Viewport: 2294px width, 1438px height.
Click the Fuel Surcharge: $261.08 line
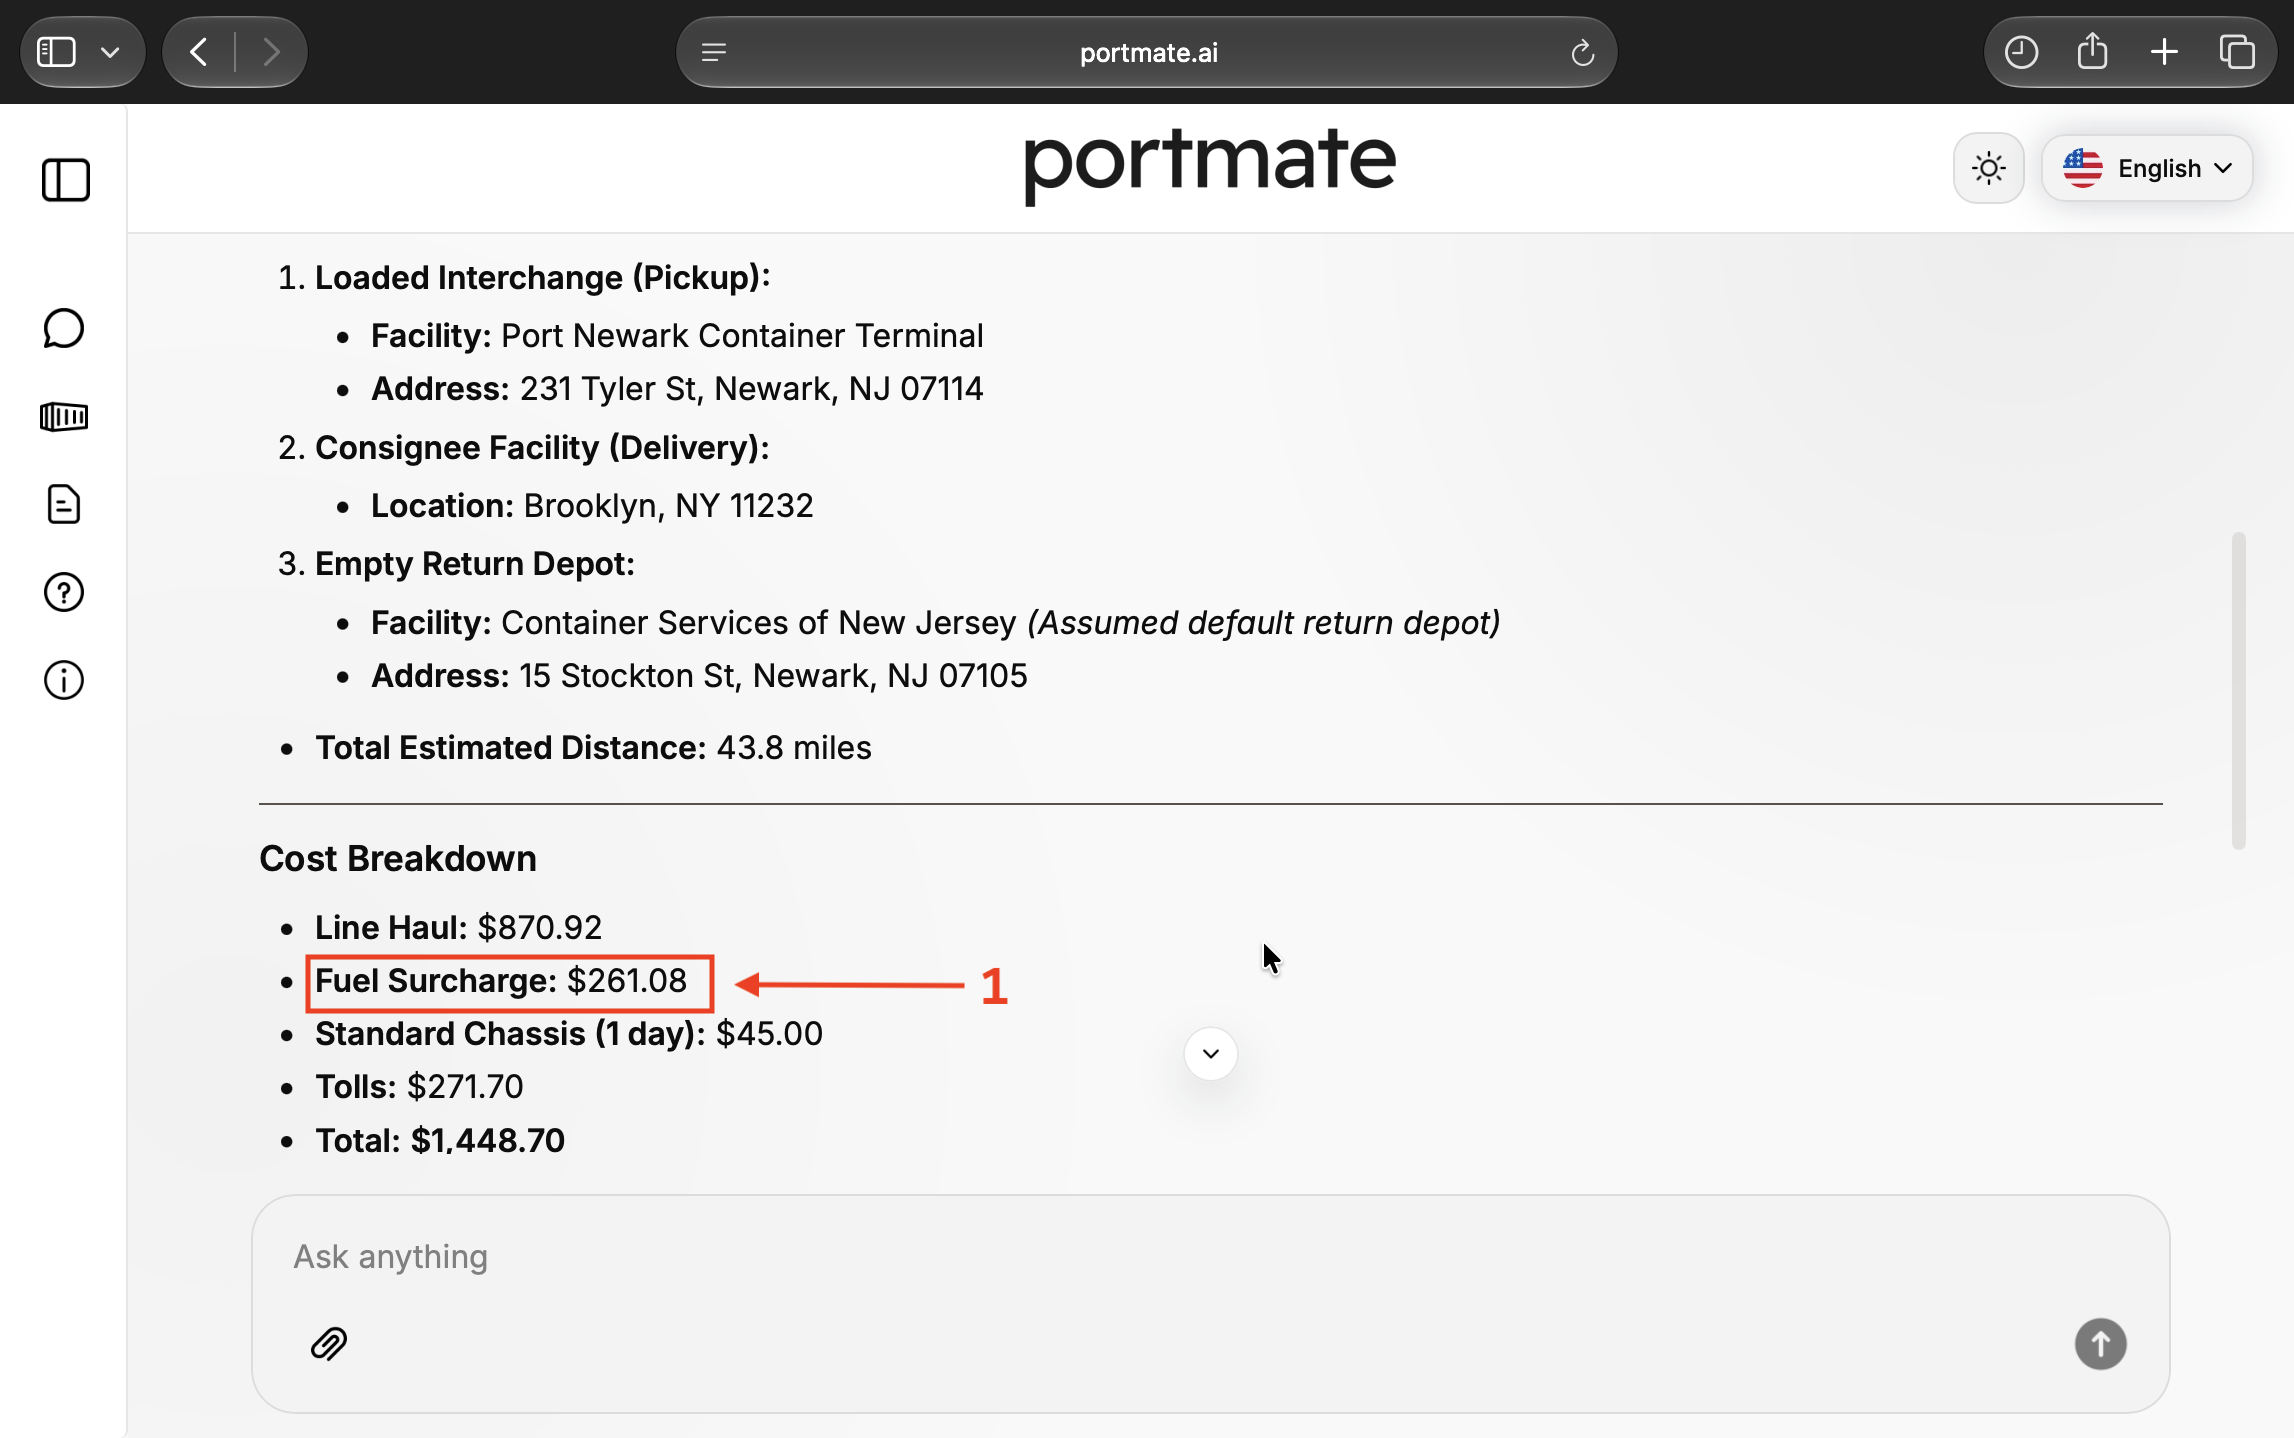pos(501,981)
